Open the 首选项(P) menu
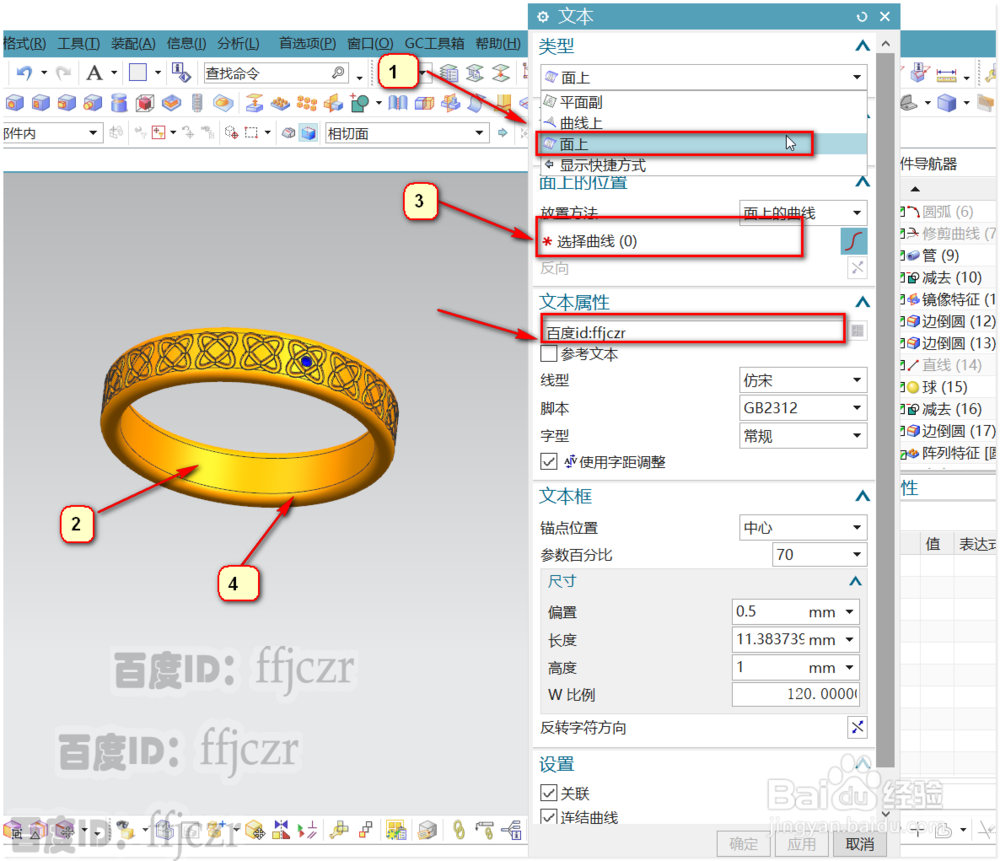 (x=306, y=43)
